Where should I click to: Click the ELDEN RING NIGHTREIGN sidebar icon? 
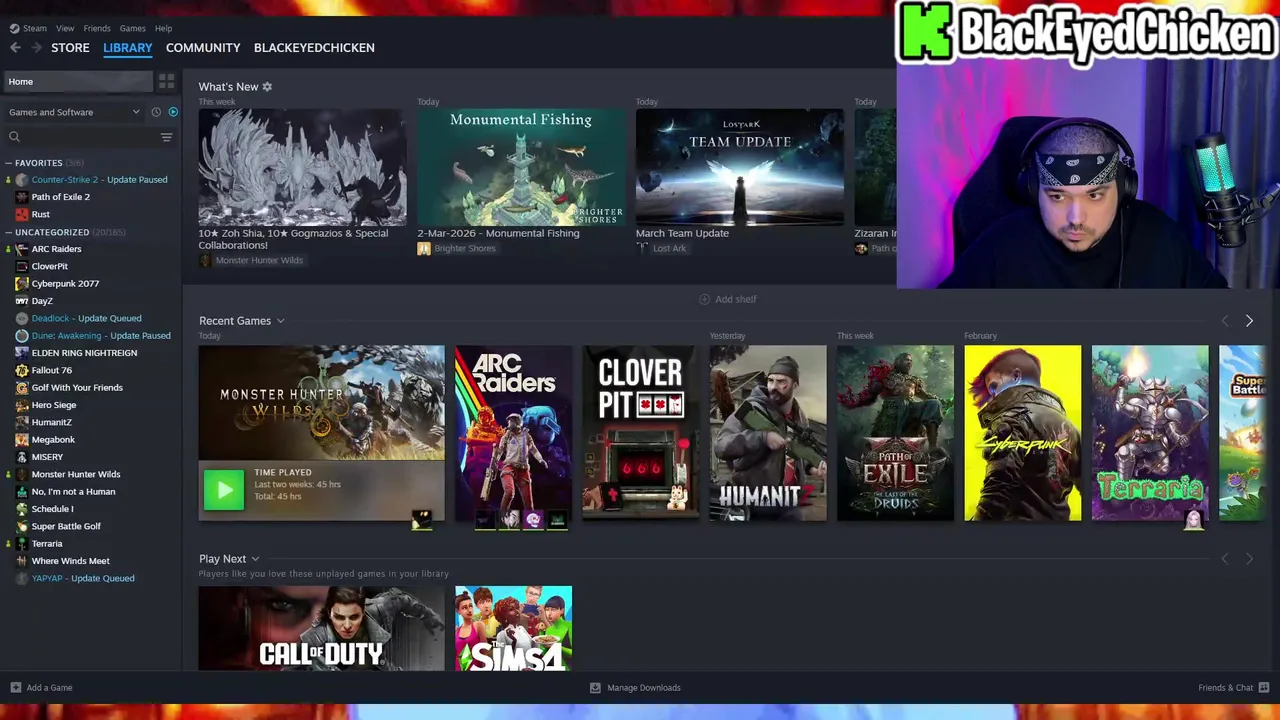[x=22, y=353]
